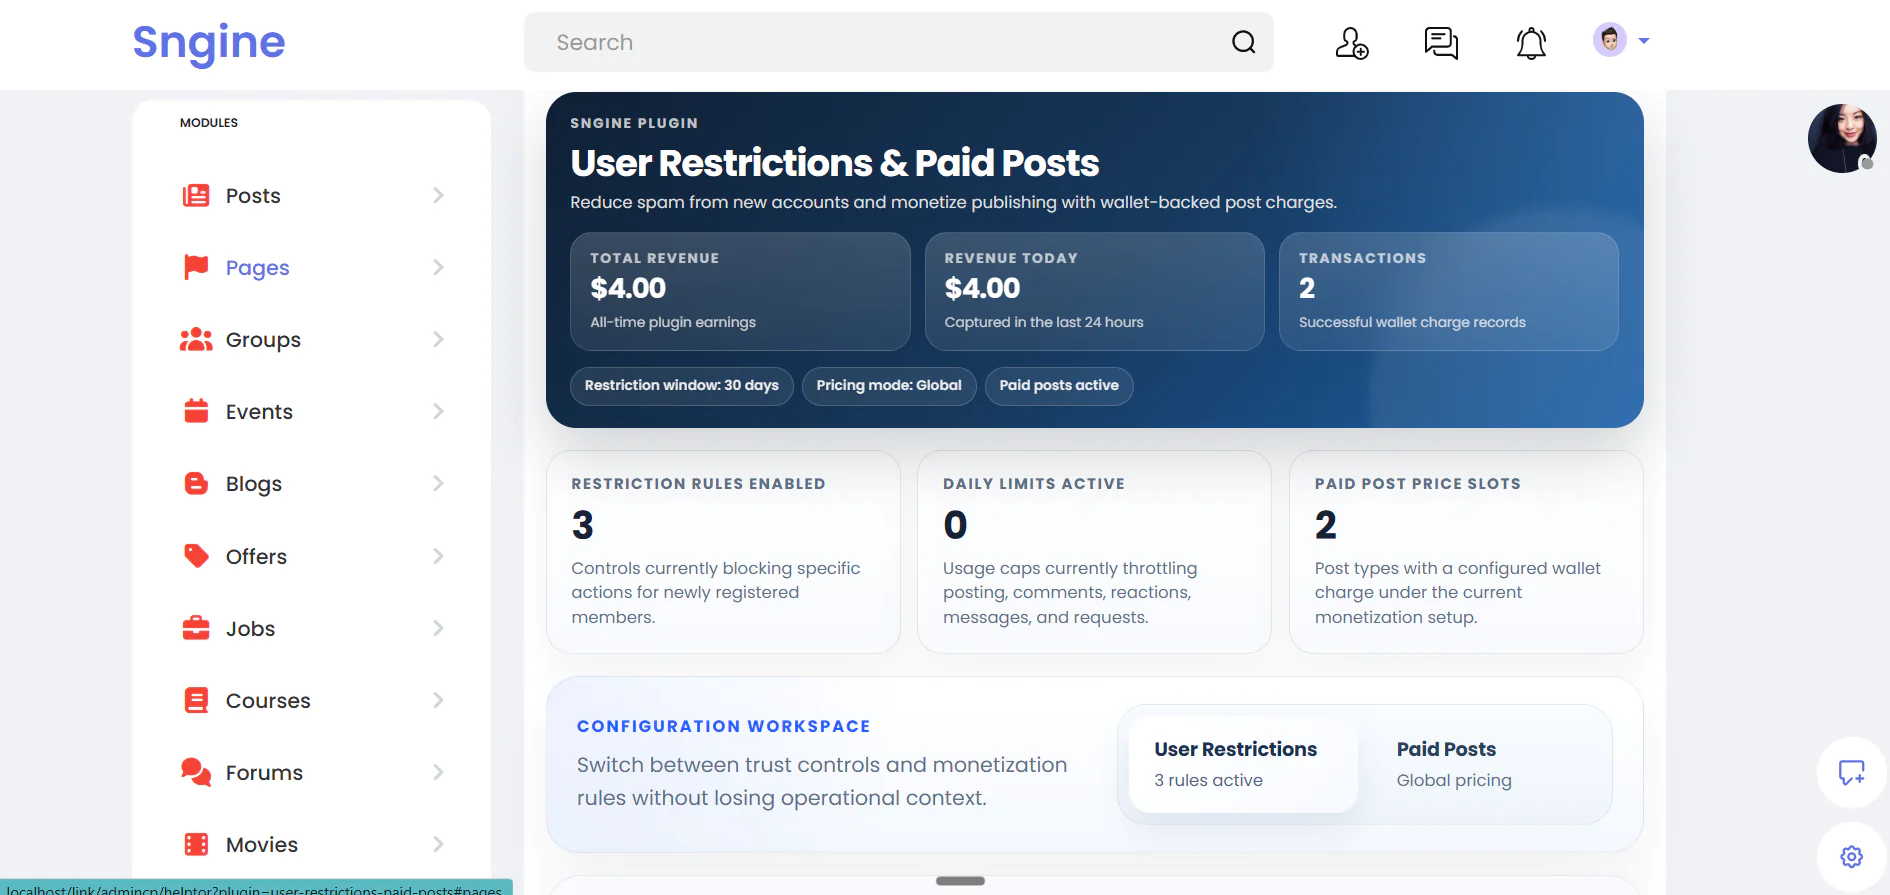Click the Transactions card
Image resolution: width=1890 pixels, height=895 pixels.
tap(1449, 291)
